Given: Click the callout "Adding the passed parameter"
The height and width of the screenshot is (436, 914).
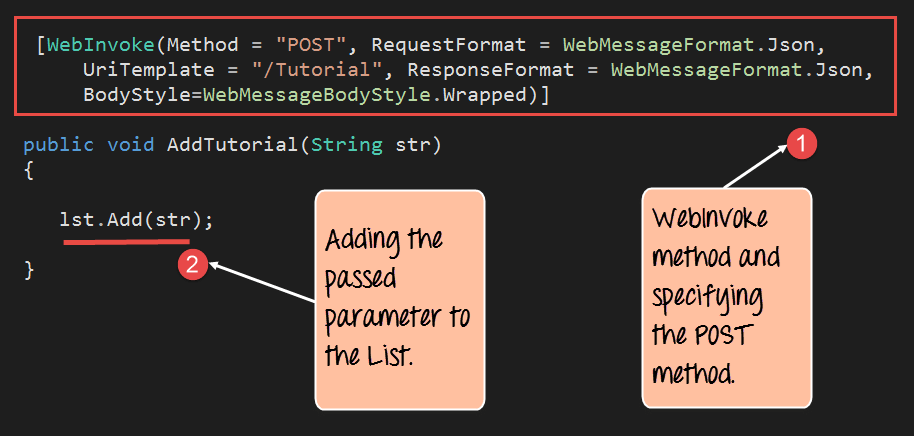Looking at the screenshot, I should pos(399,298).
